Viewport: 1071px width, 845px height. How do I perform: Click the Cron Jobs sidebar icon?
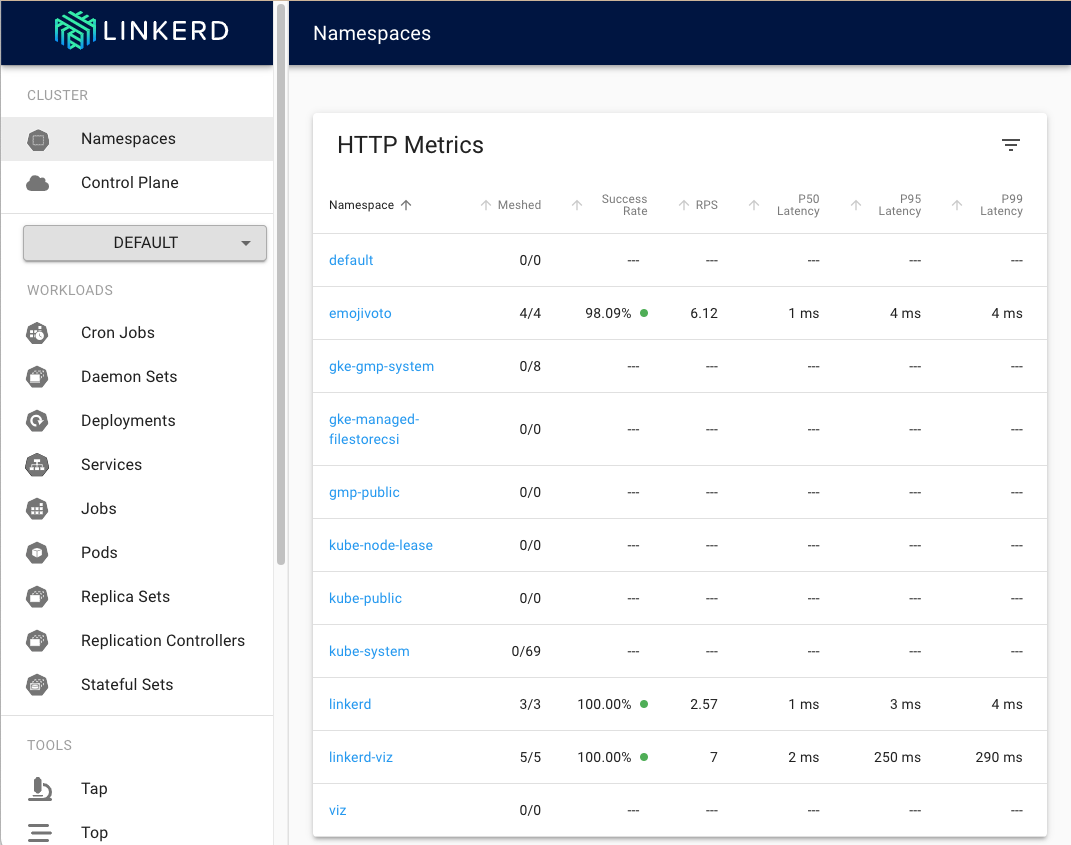[37, 333]
